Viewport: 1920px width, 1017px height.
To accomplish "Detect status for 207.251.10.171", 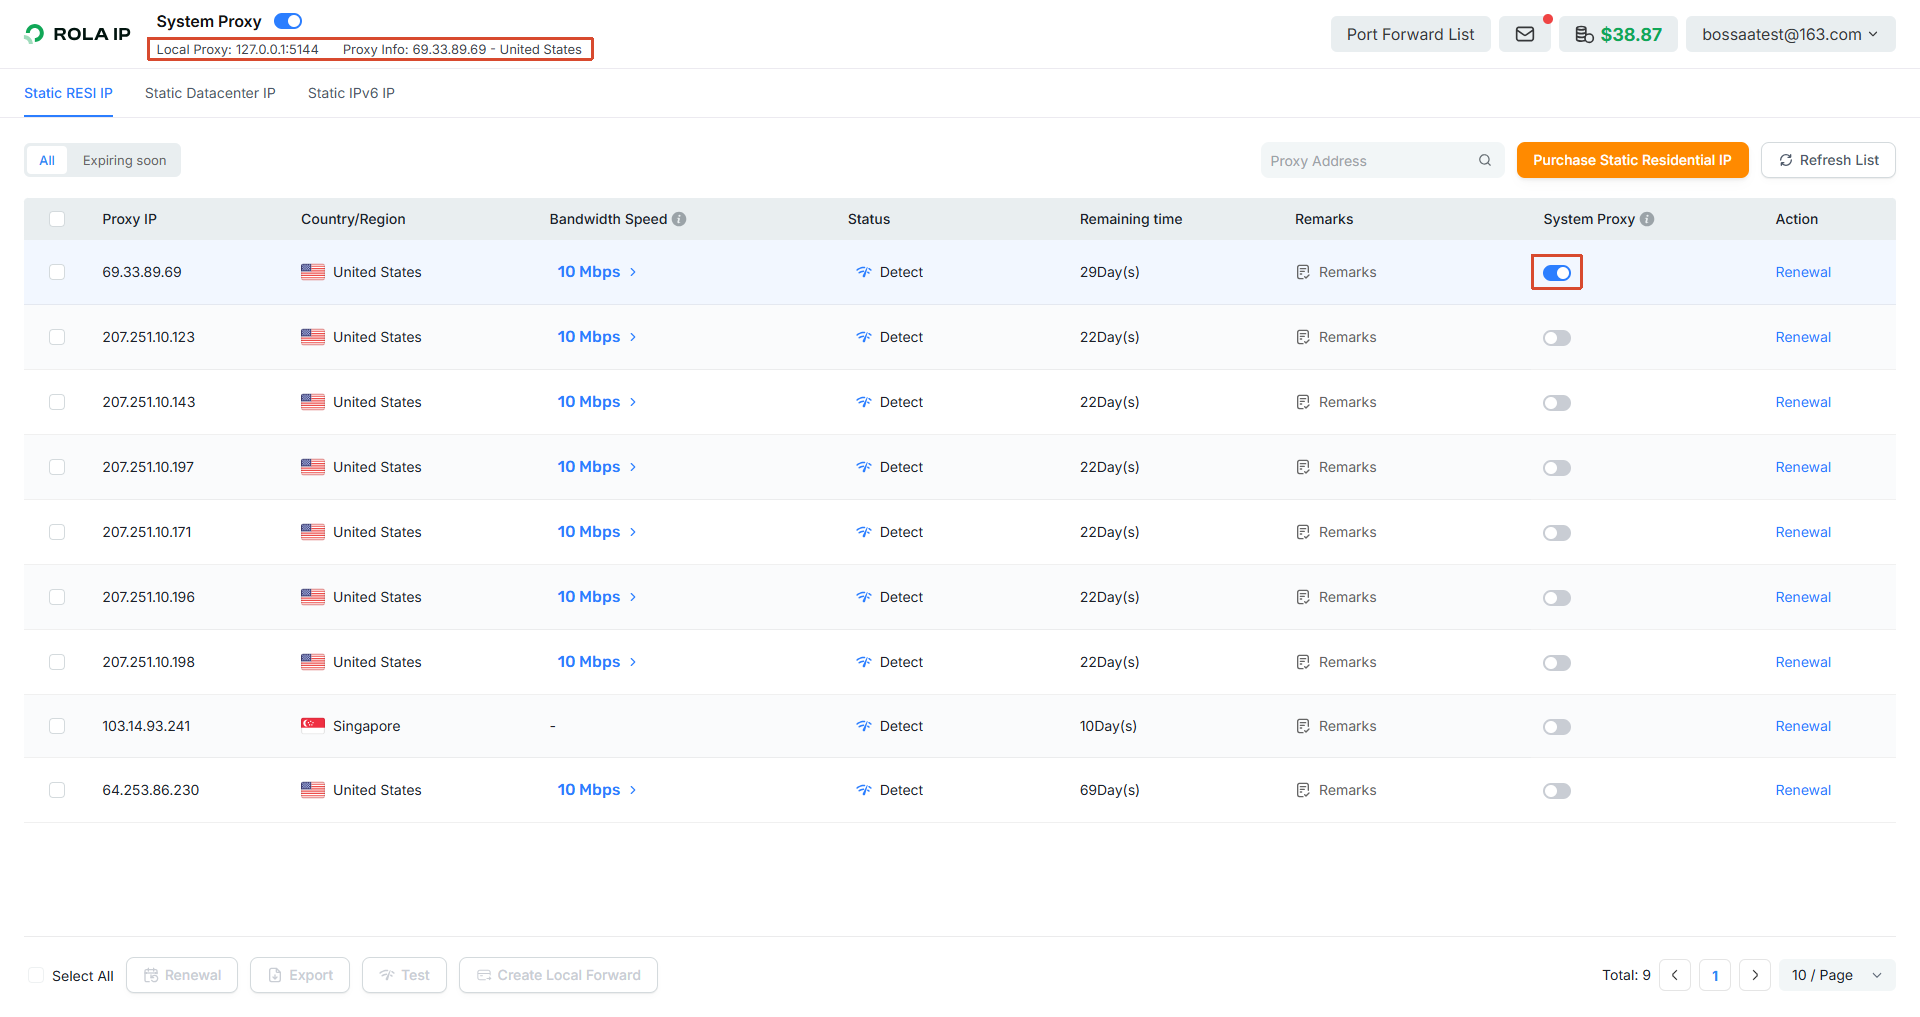I will point(890,532).
